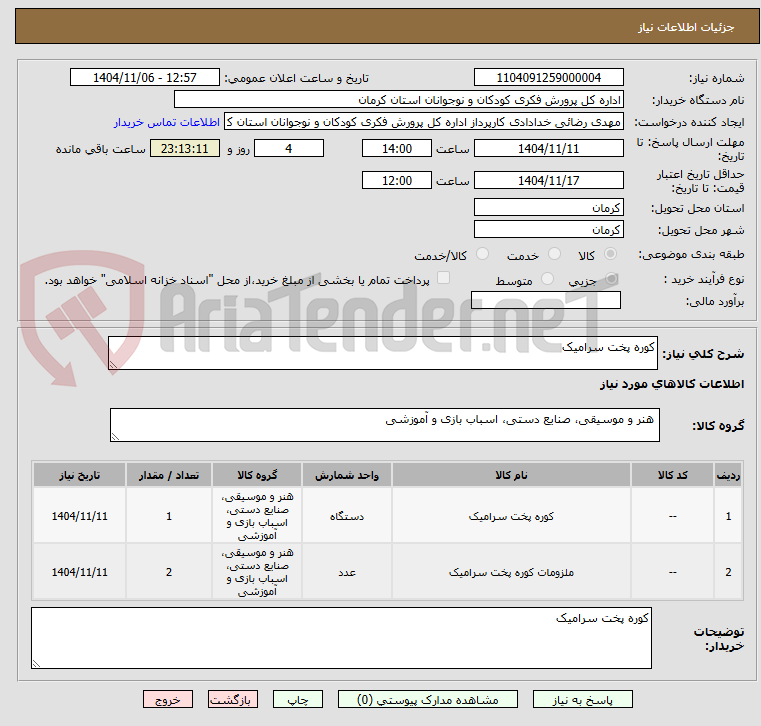Click the 'ردیف' column header

tap(728, 475)
